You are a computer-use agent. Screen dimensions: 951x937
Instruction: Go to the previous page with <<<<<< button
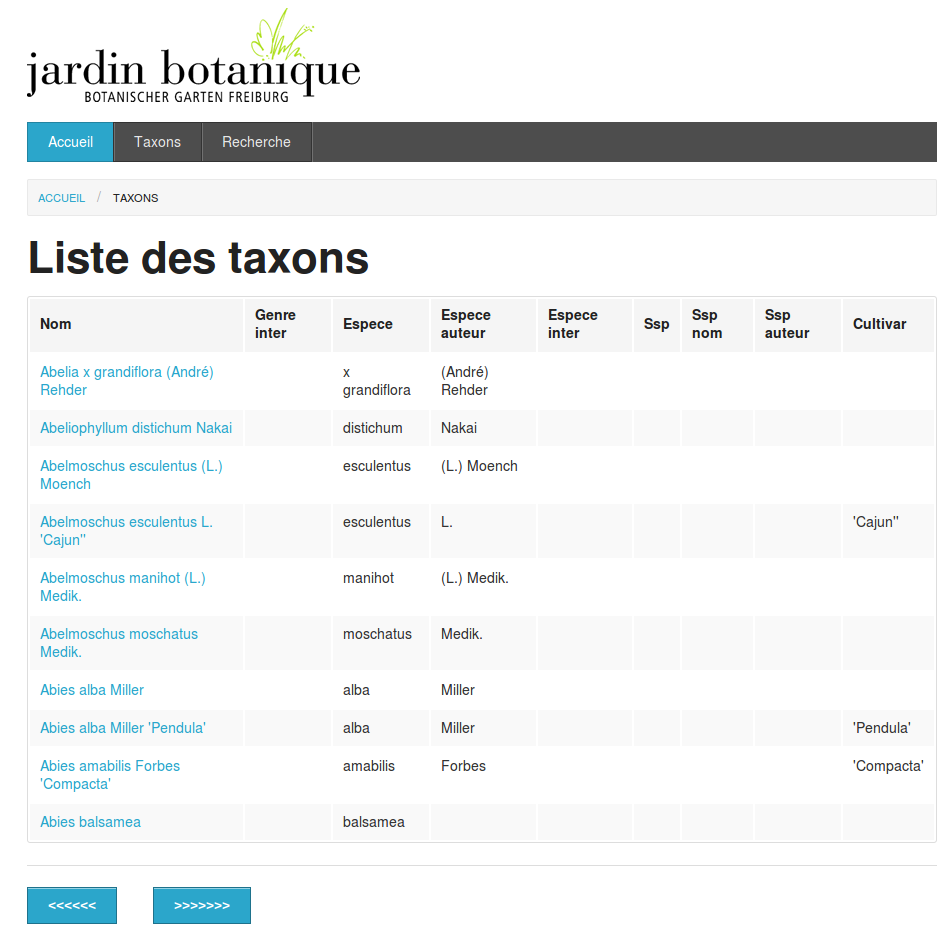point(72,905)
